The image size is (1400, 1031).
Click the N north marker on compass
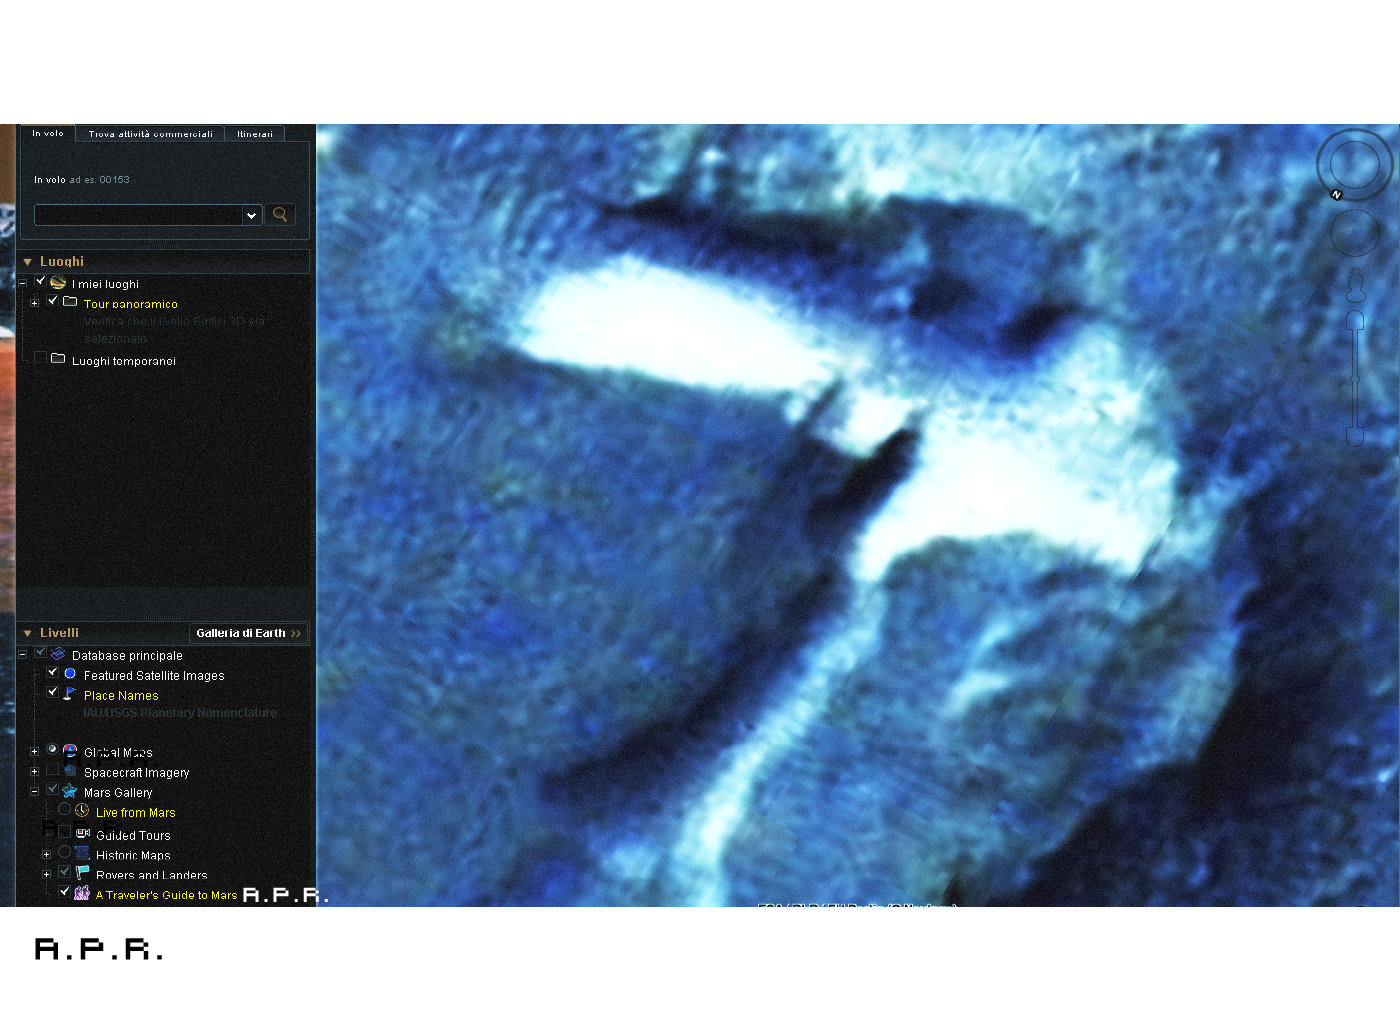1336,194
